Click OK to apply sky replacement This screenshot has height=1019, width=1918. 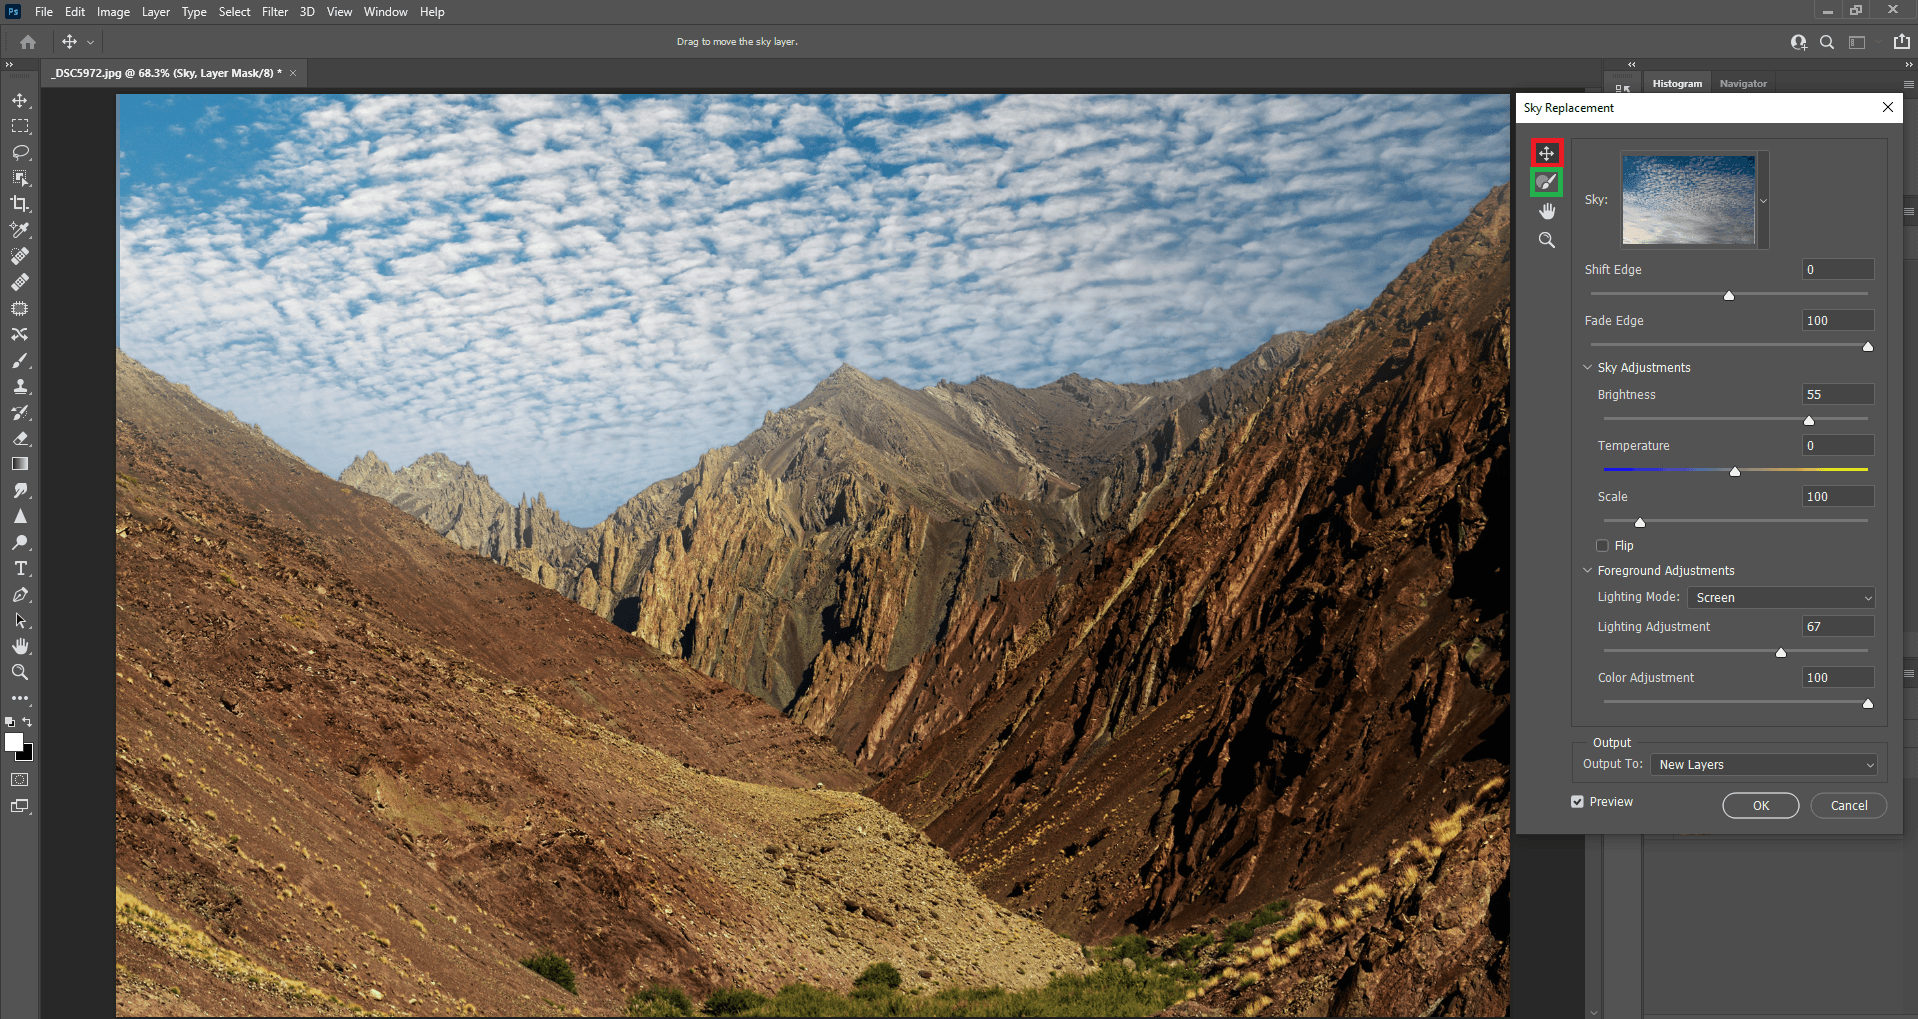tap(1760, 806)
